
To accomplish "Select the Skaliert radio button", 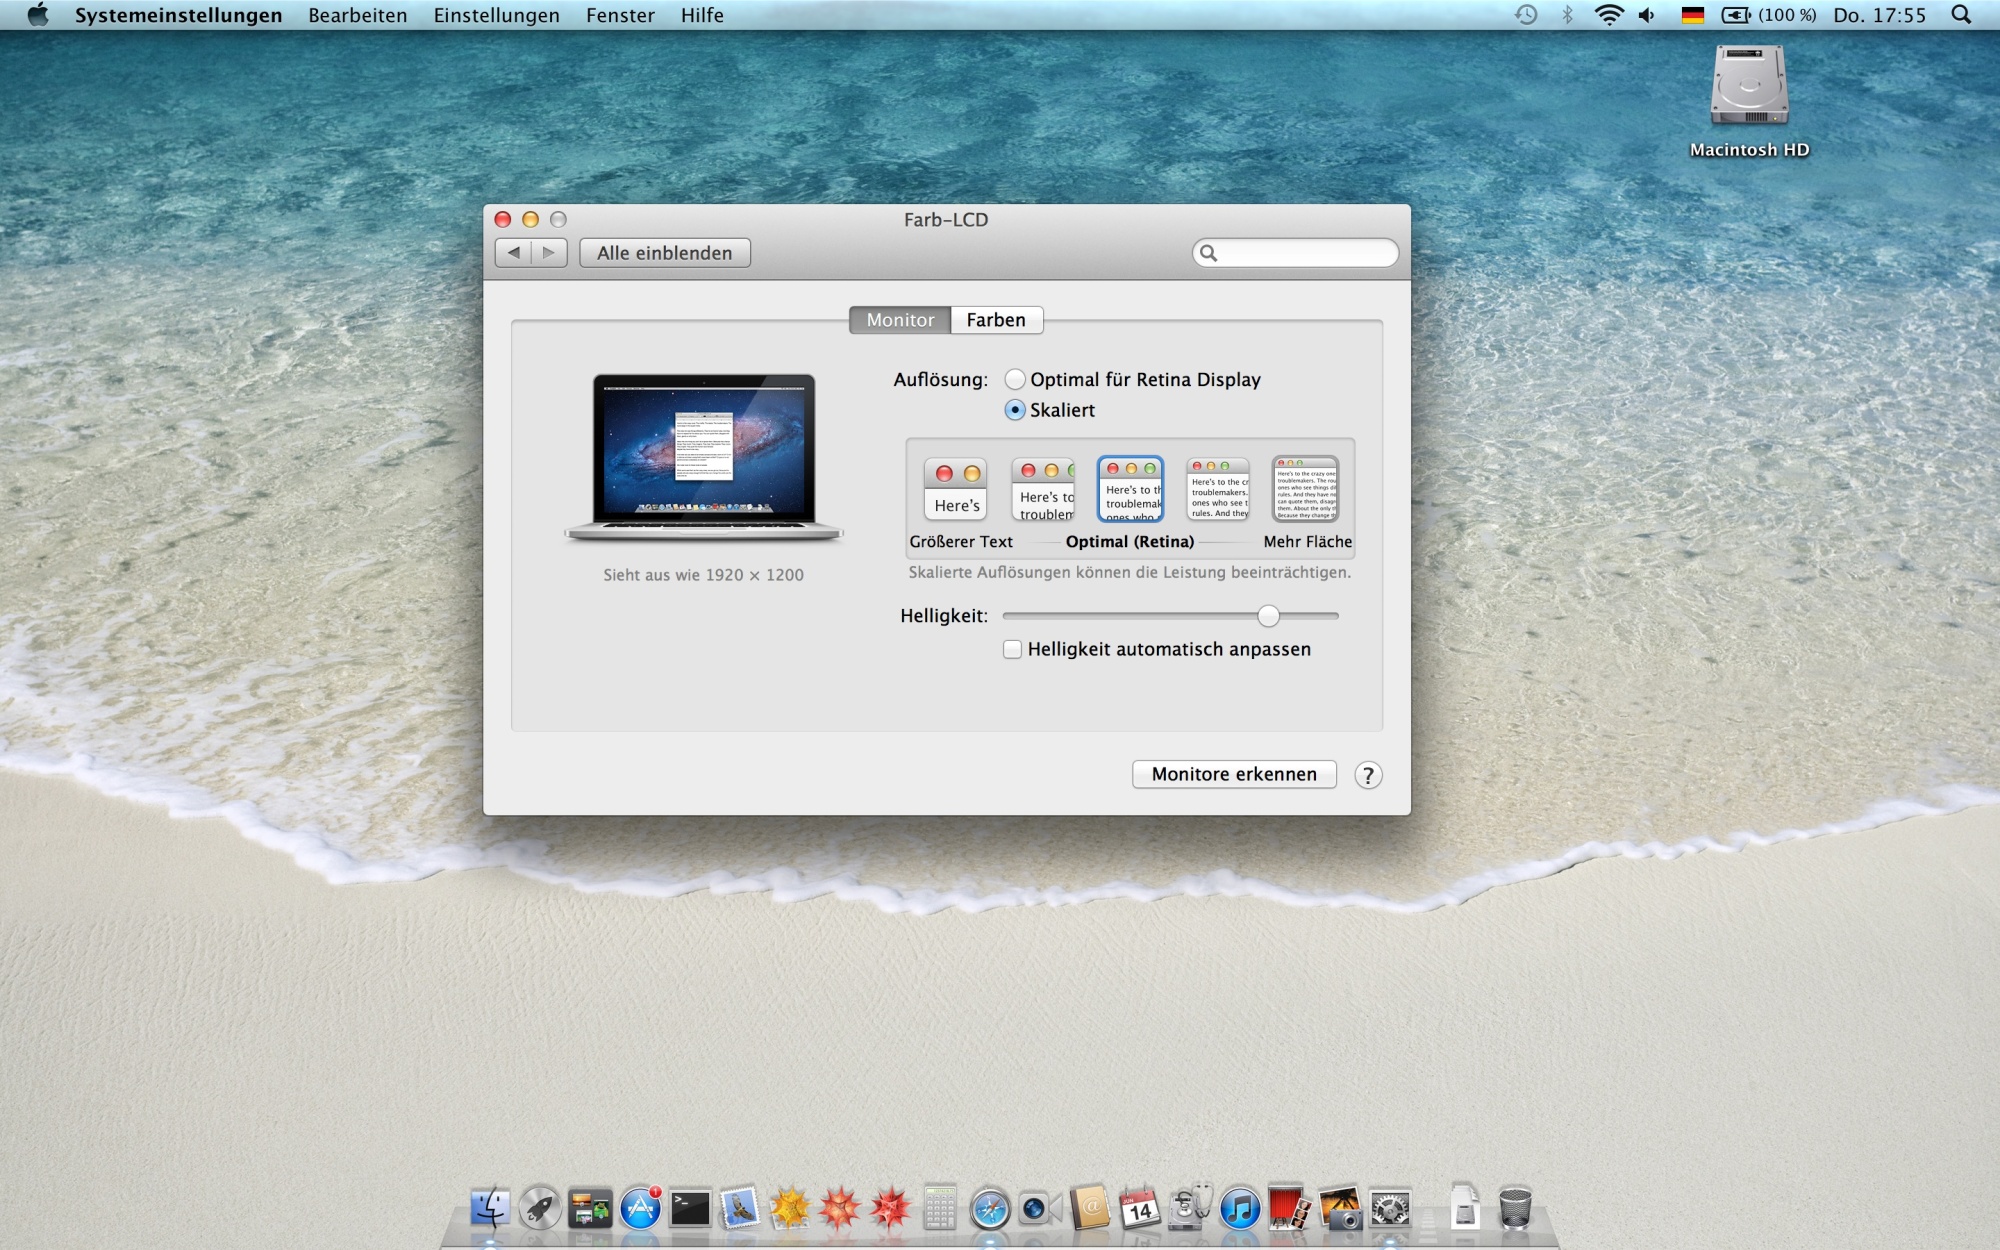I will [x=1015, y=410].
